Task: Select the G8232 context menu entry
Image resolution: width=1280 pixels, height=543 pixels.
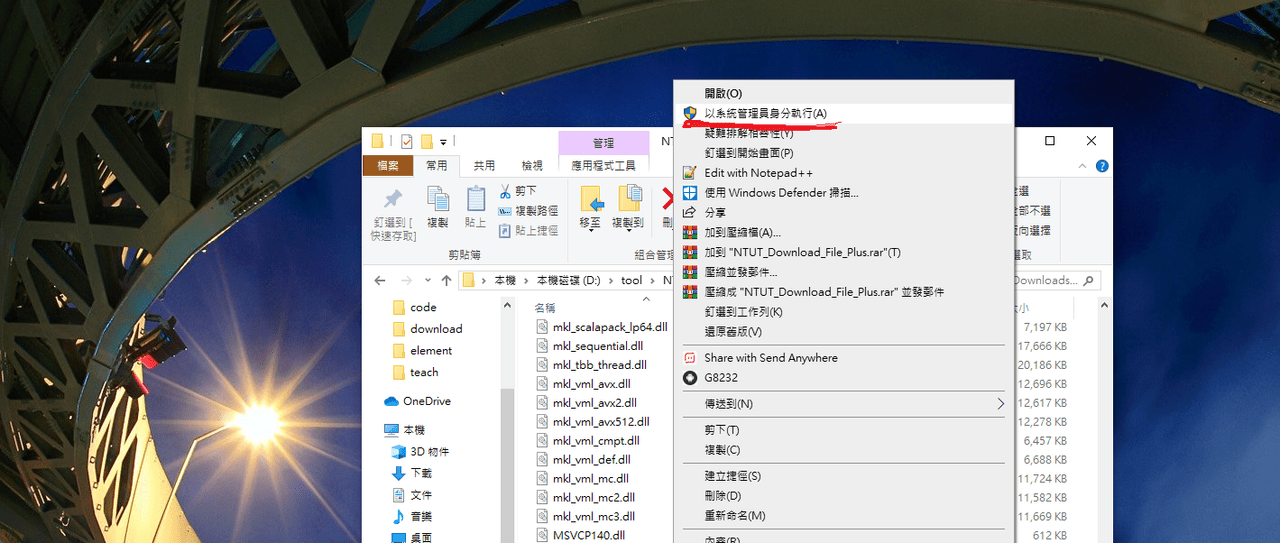Action: (845, 378)
